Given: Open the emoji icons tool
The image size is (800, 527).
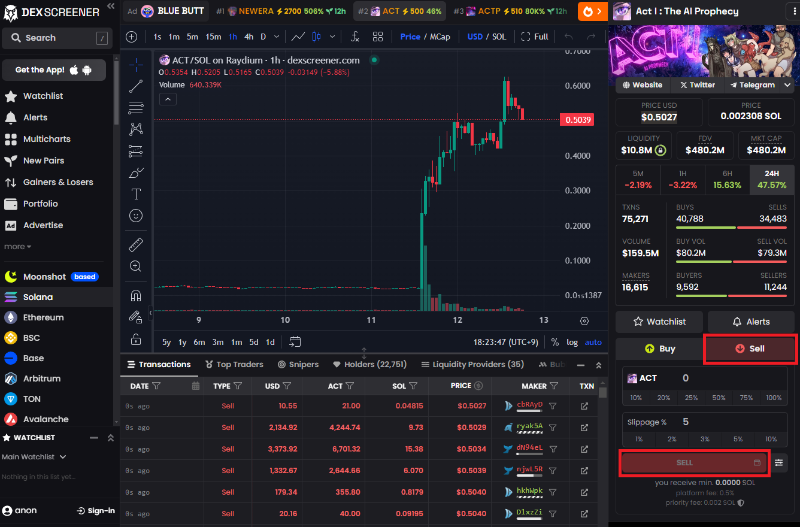Looking at the screenshot, I should click(x=136, y=216).
